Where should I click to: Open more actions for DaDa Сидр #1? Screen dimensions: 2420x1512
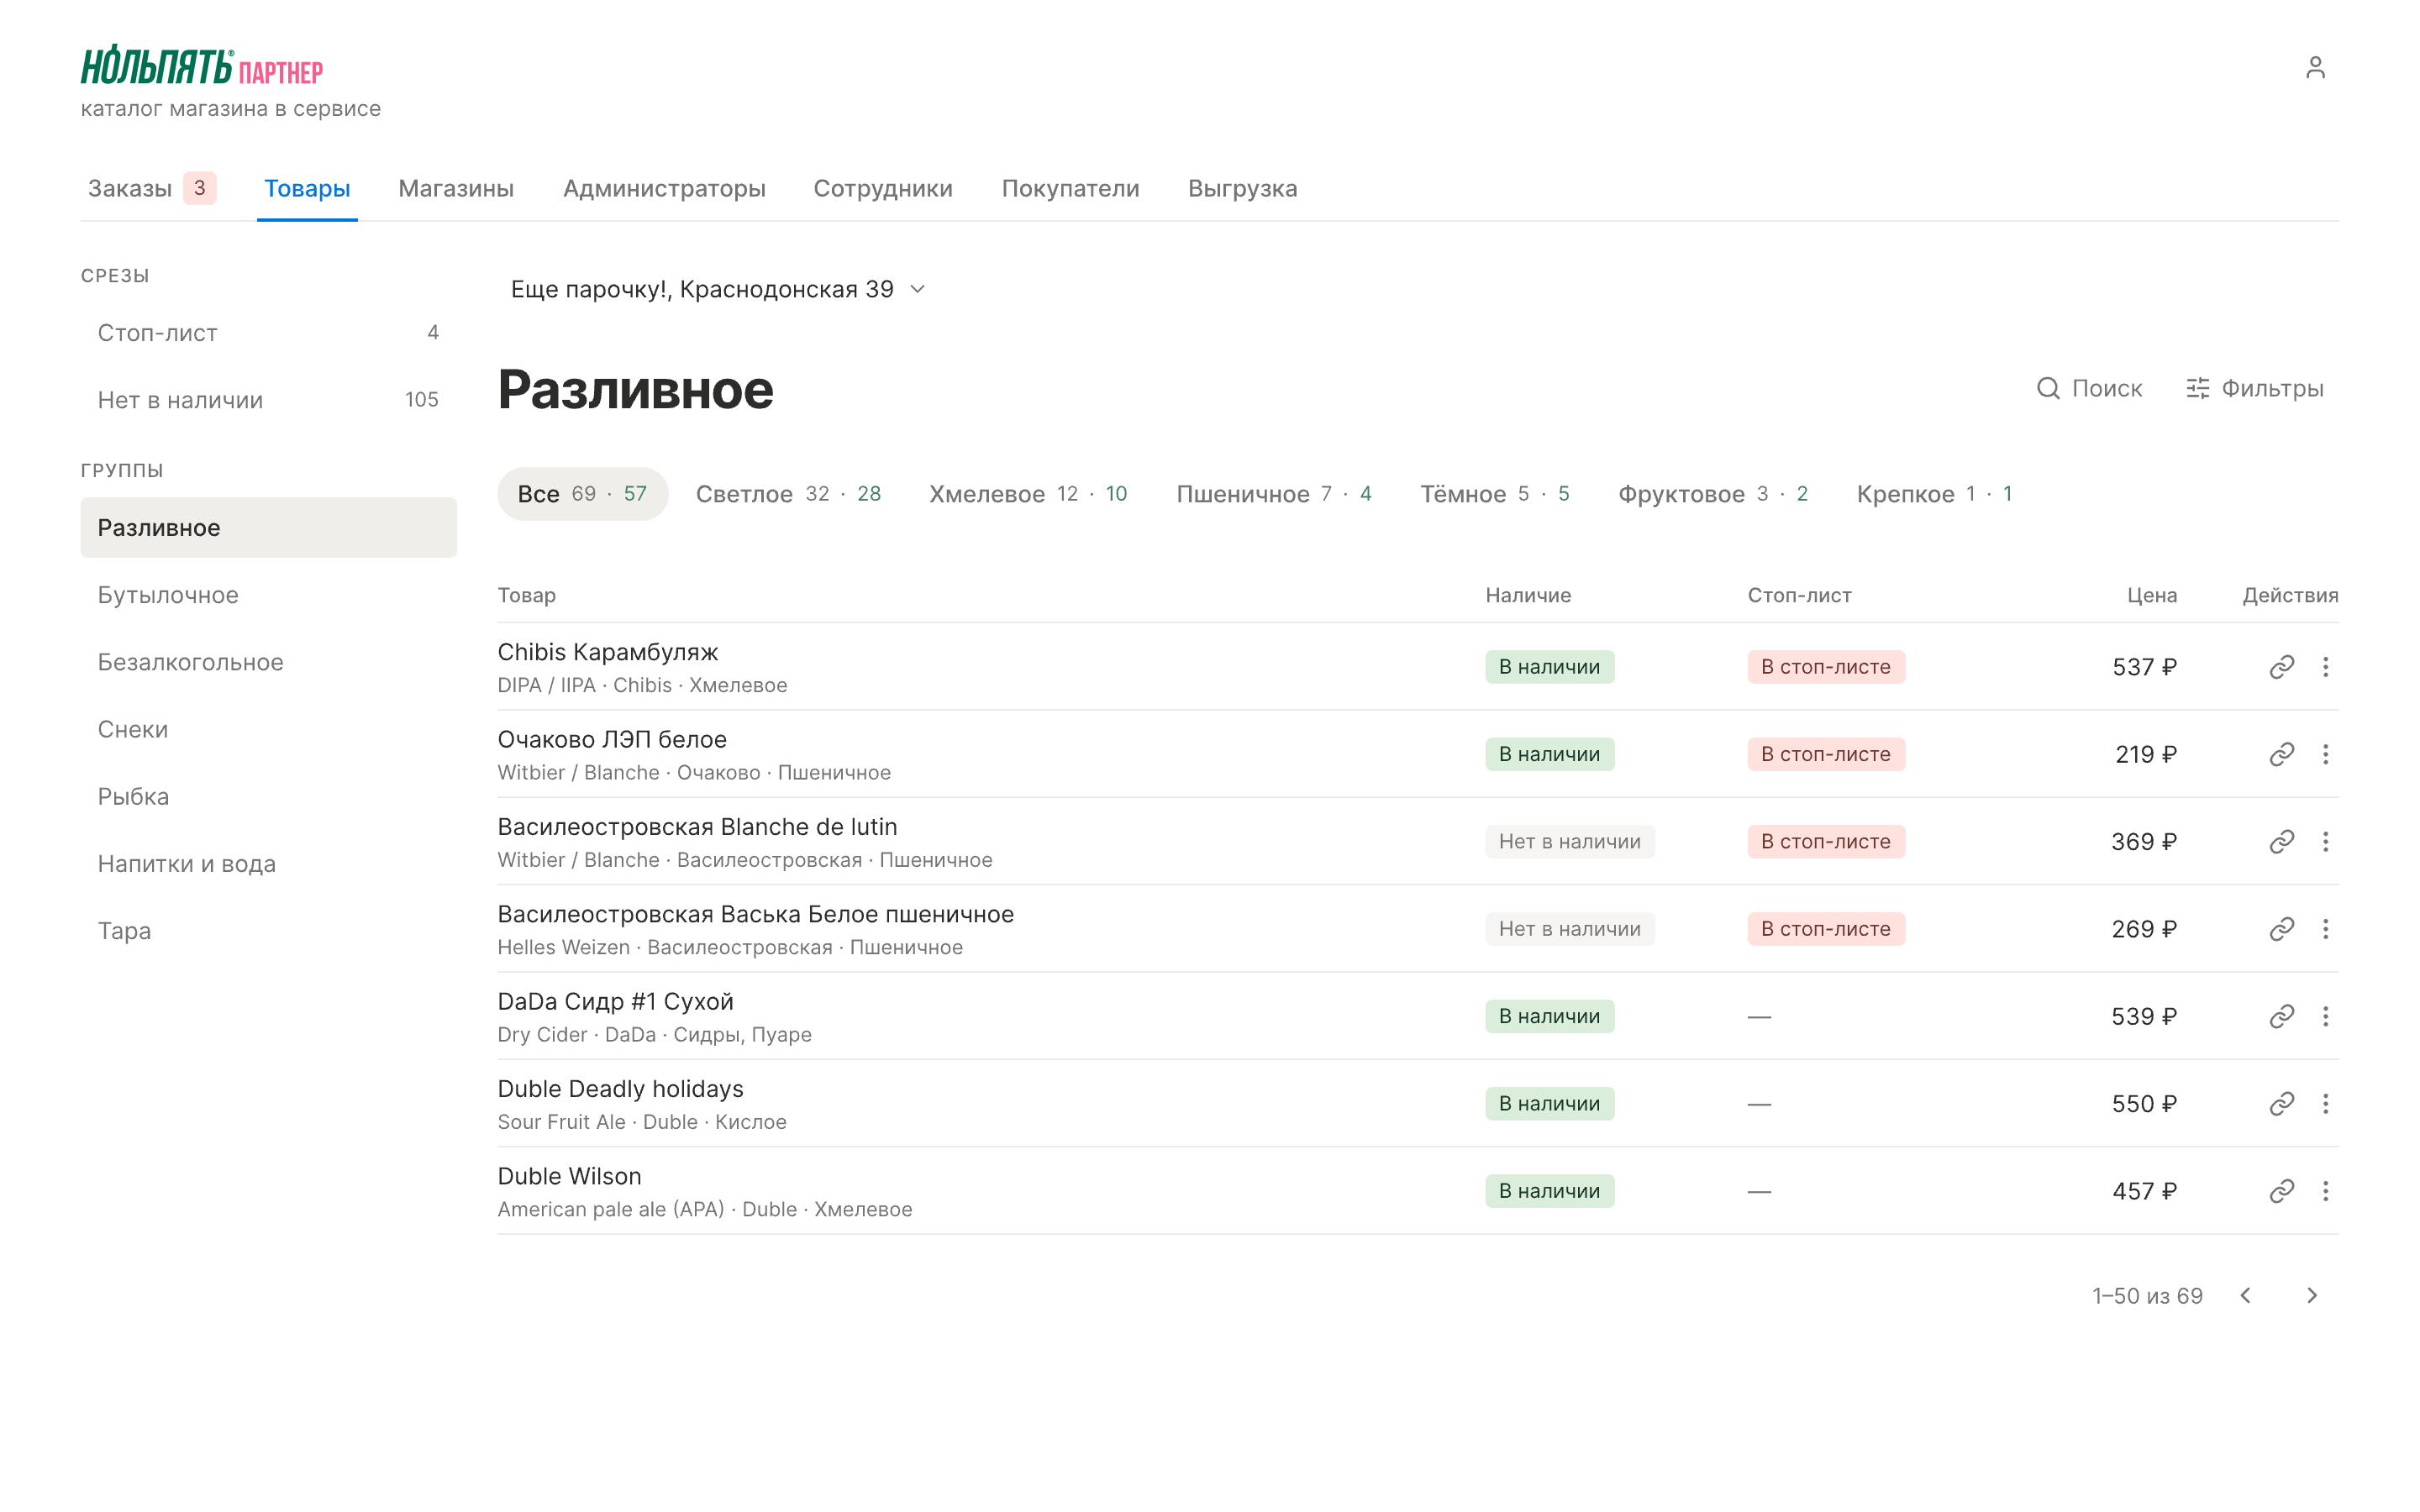coord(2325,1016)
